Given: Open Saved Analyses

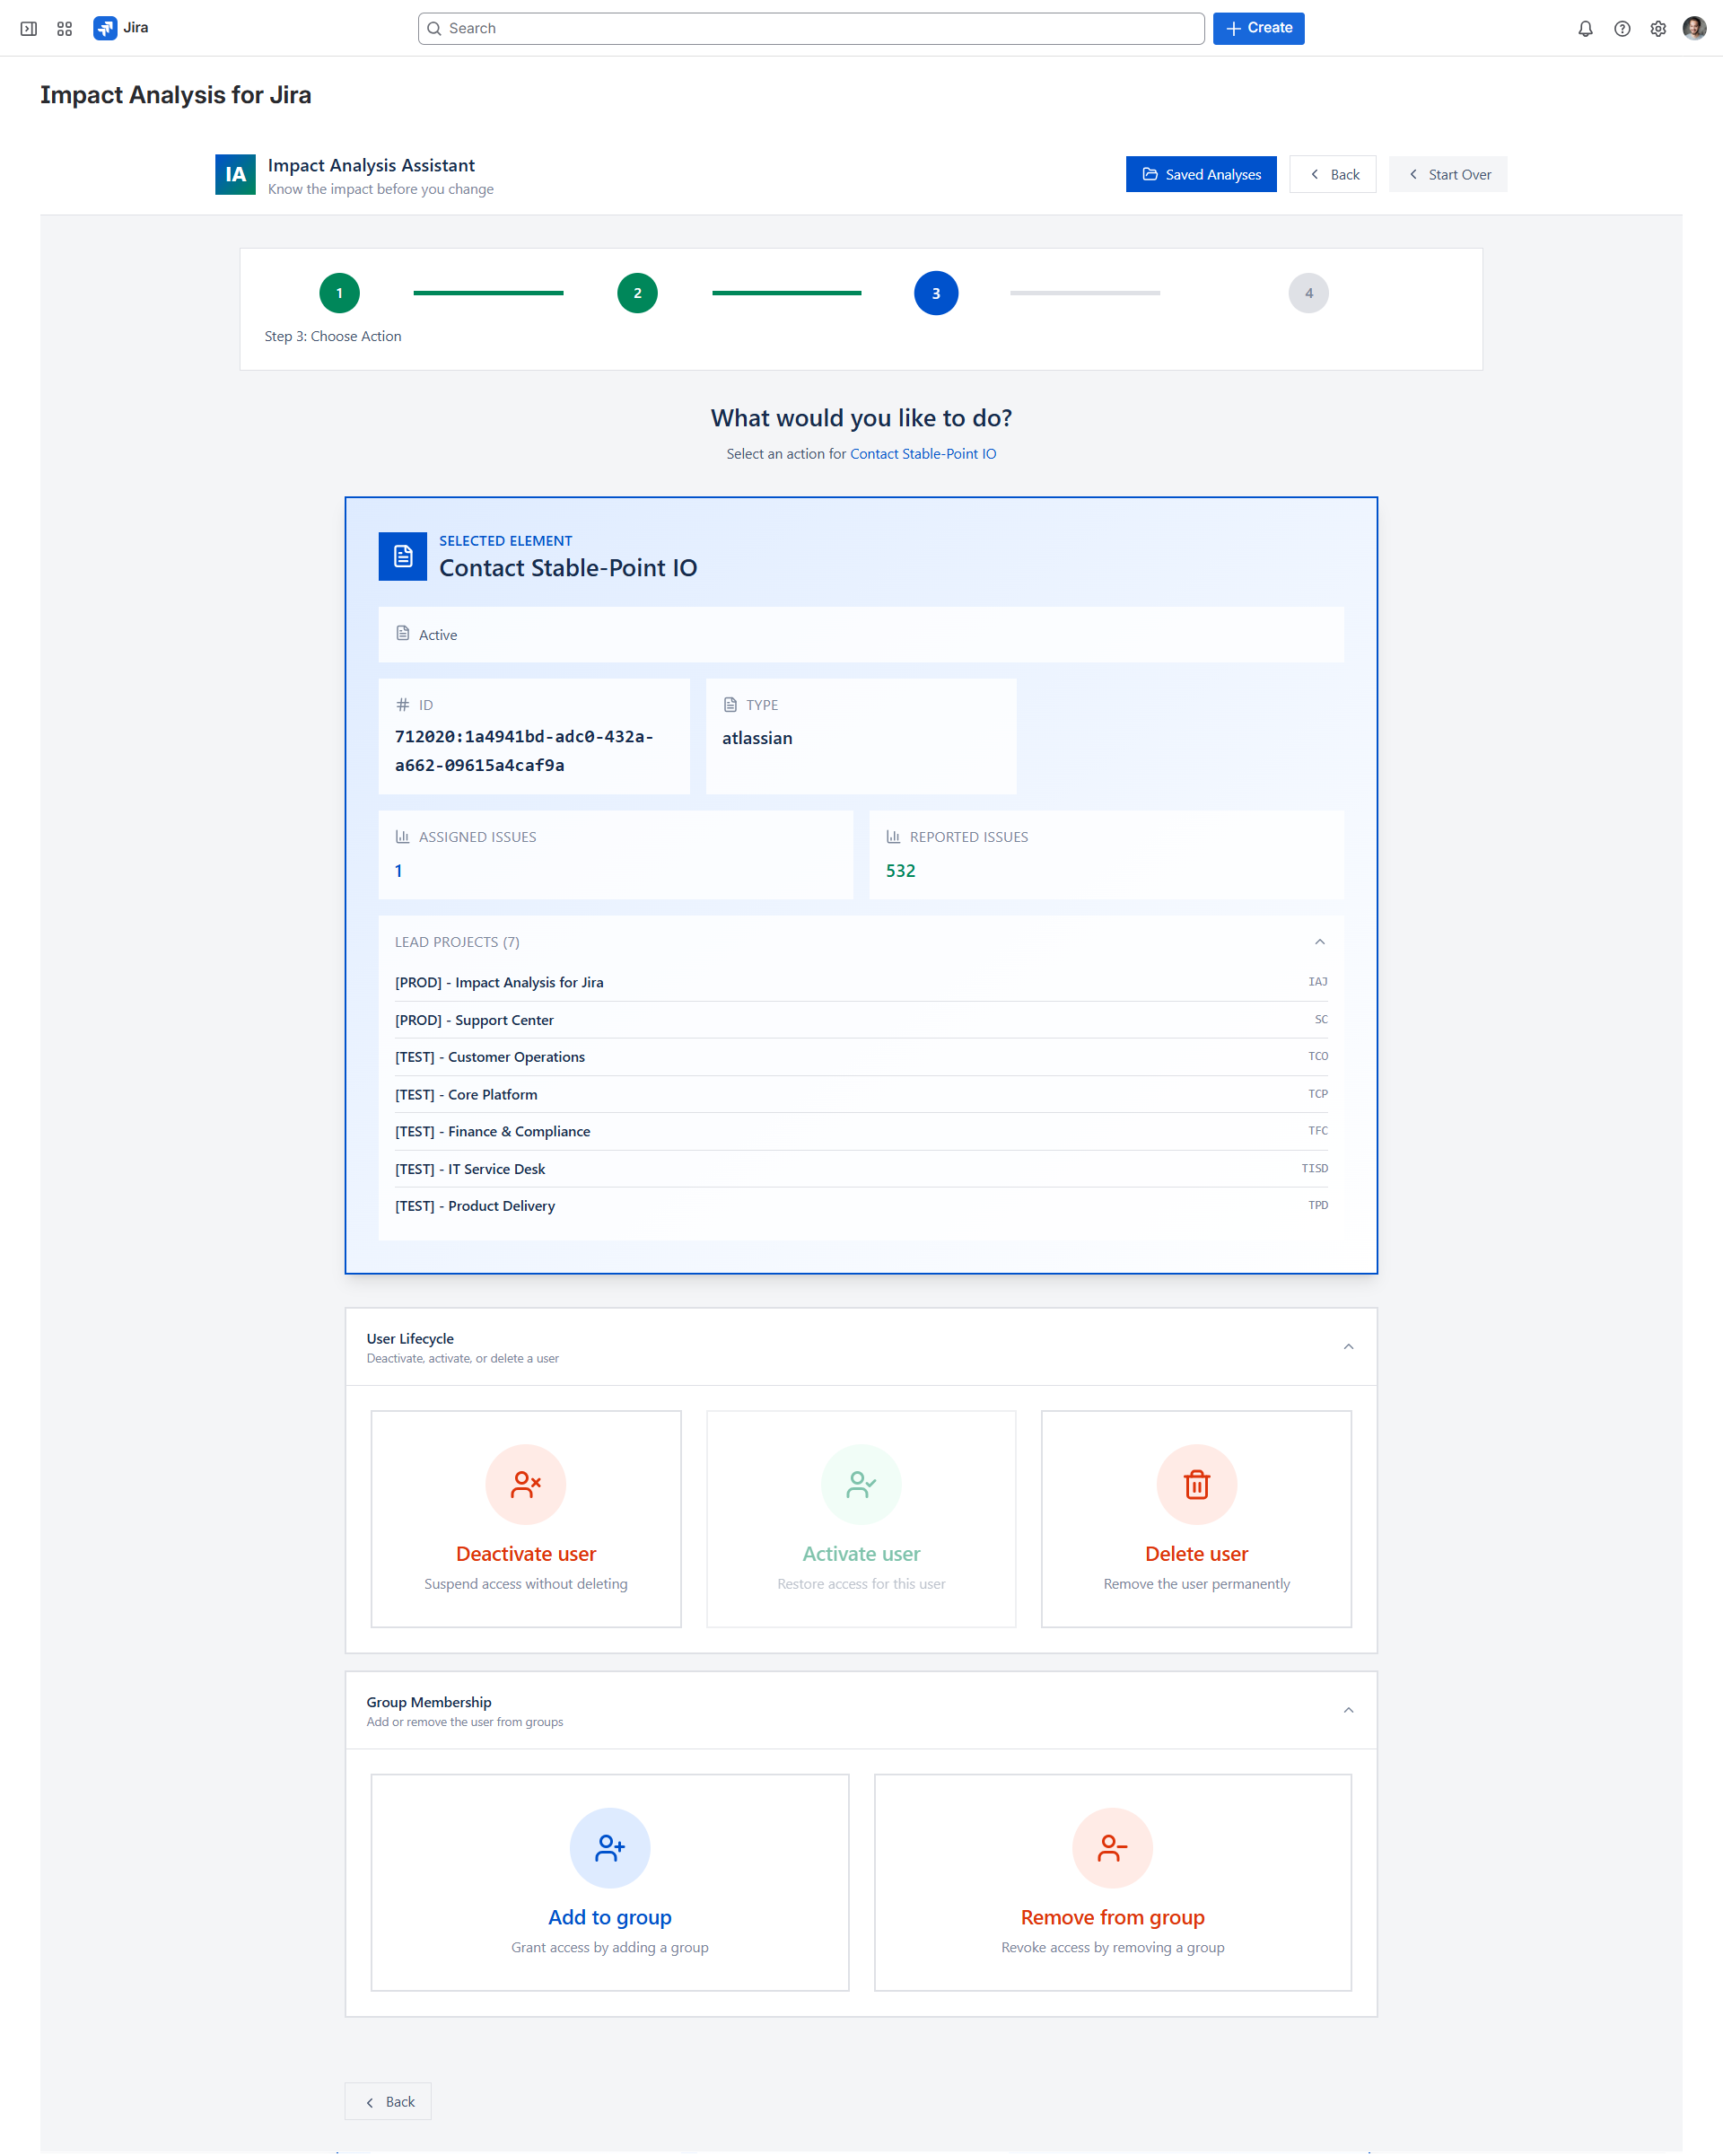Looking at the screenshot, I should (x=1201, y=174).
